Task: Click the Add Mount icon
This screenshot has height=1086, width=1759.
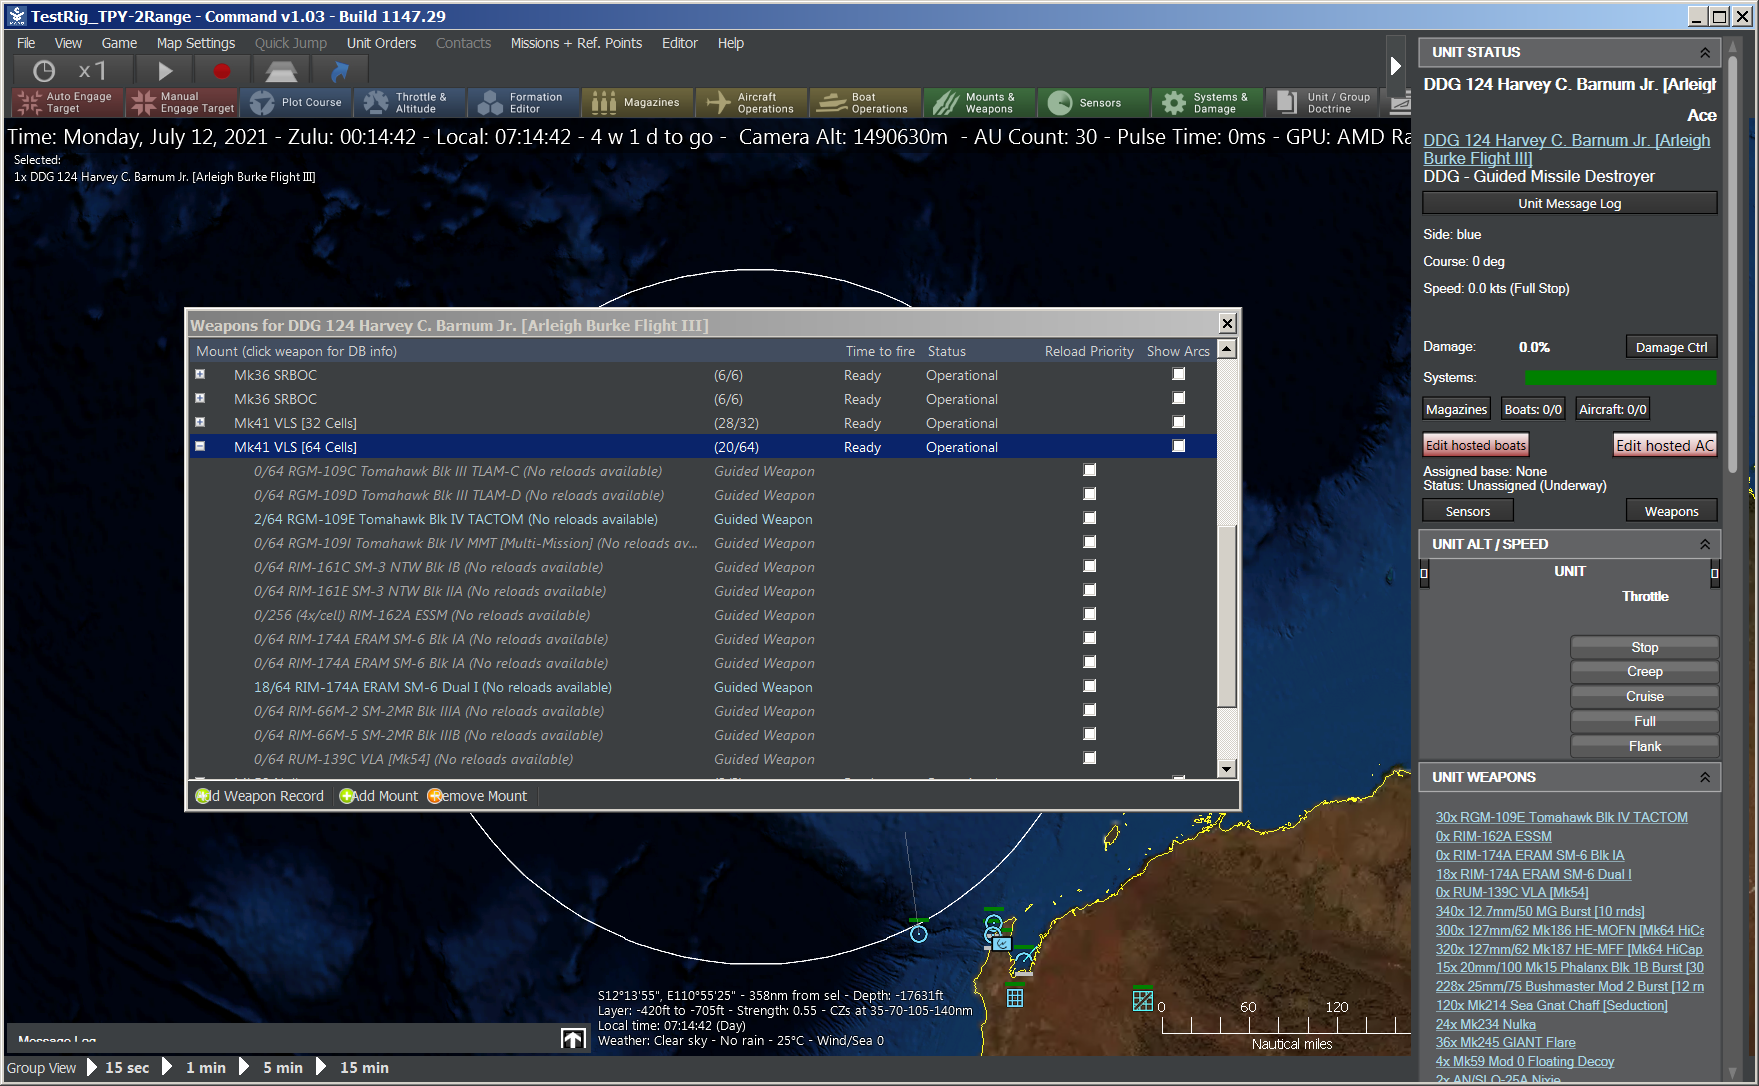Action: pyautogui.click(x=347, y=796)
